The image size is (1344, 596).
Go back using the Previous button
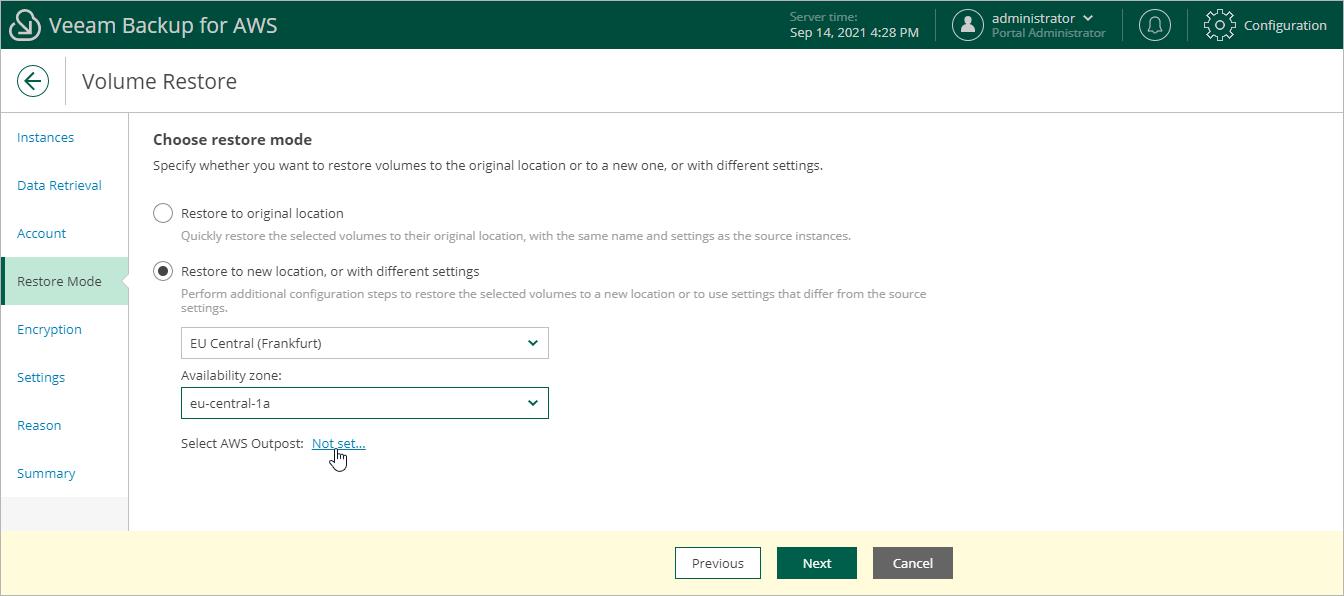pos(717,563)
